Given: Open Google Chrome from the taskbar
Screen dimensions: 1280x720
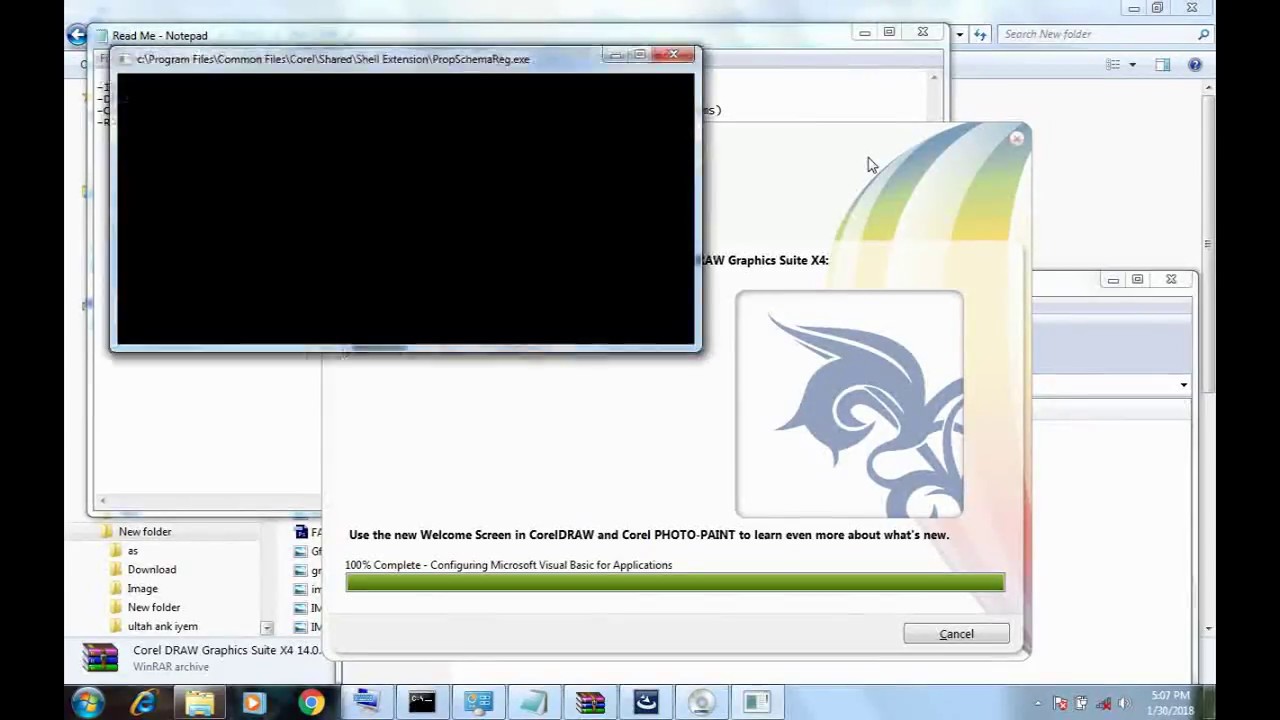Looking at the screenshot, I should (x=311, y=703).
